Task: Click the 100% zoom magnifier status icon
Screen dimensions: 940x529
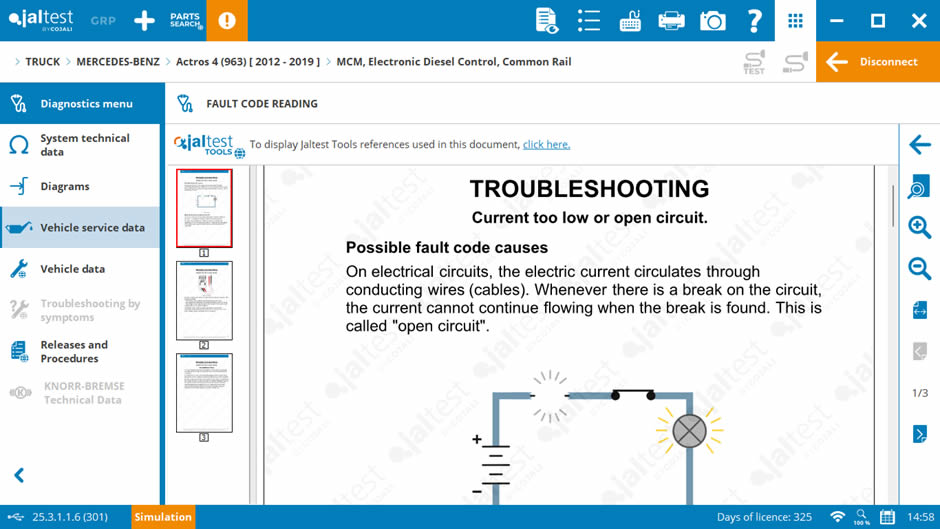Action: click(x=861, y=517)
